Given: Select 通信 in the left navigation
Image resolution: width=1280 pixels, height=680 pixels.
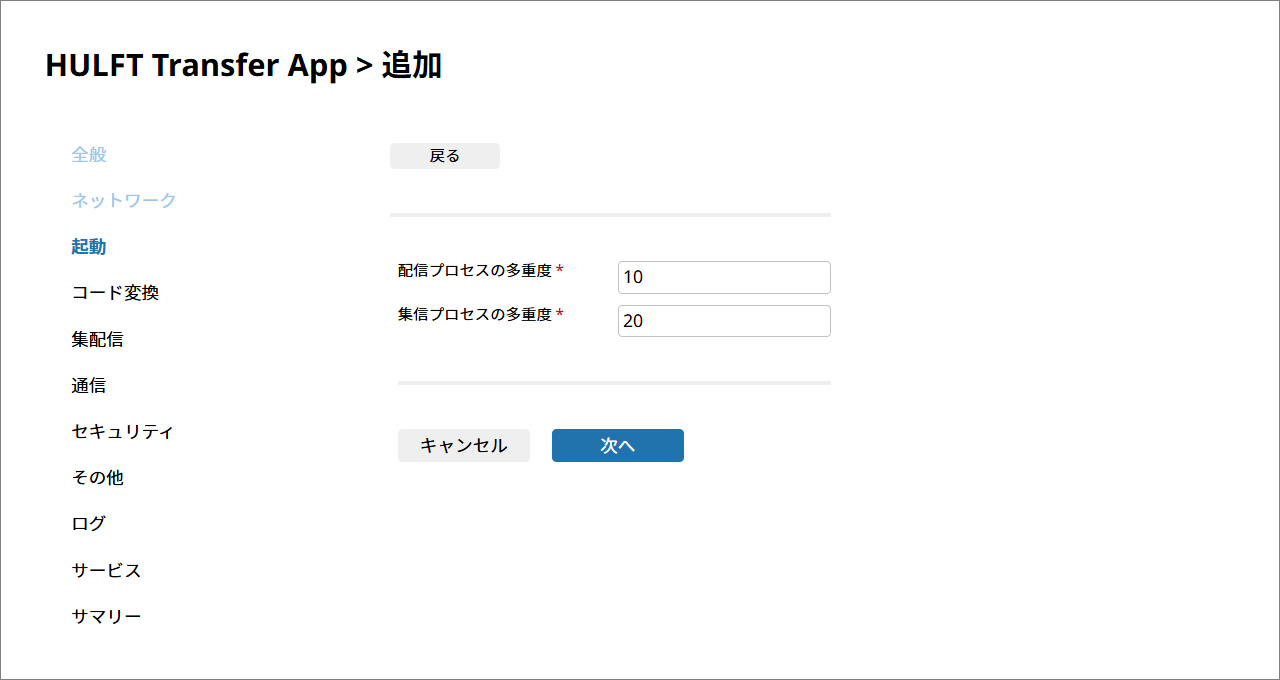Looking at the screenshot, I should click(x=89, y=385).
